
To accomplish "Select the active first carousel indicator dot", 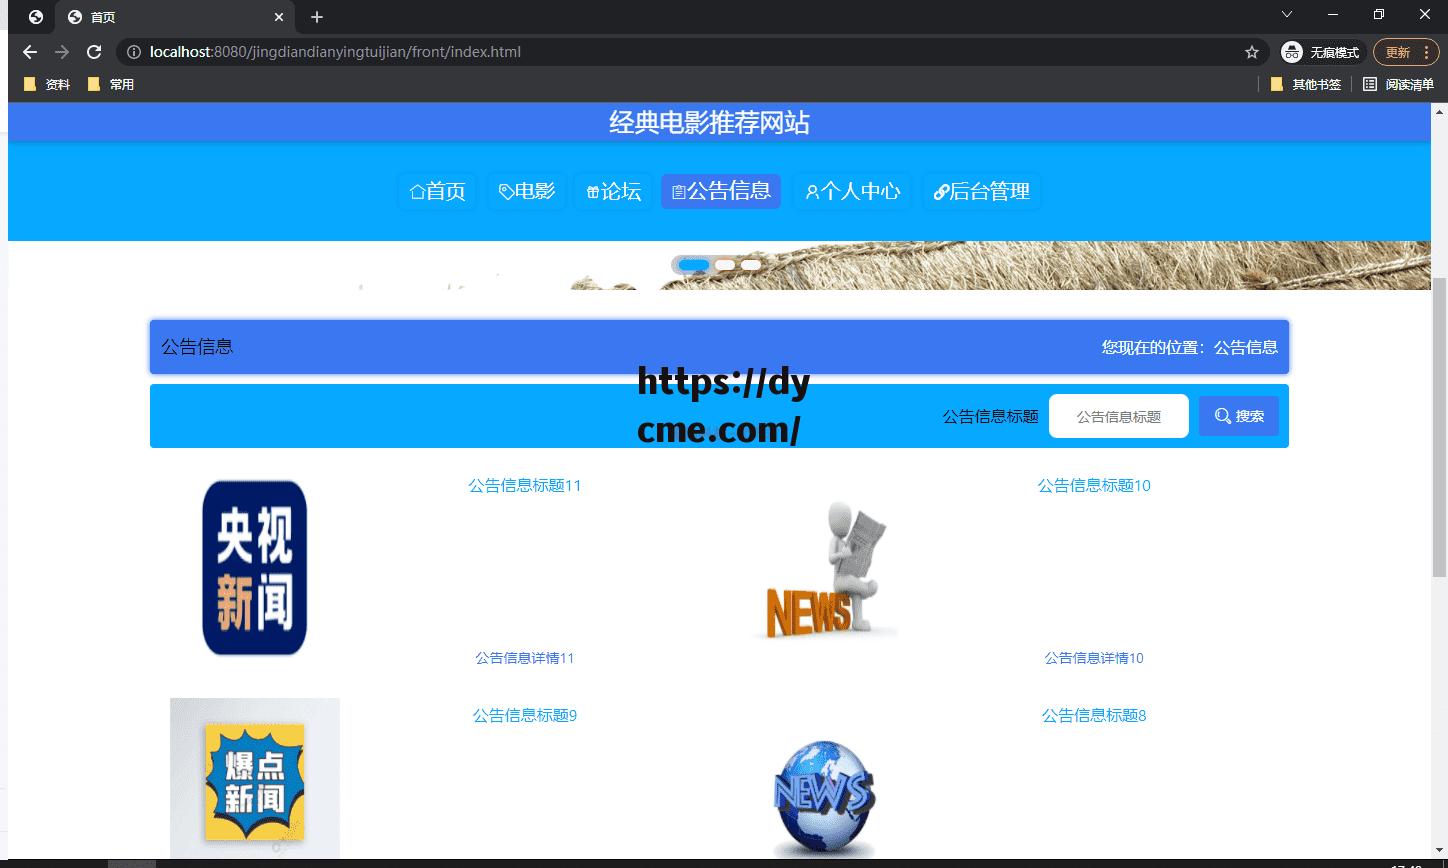I will coord(691,264).
